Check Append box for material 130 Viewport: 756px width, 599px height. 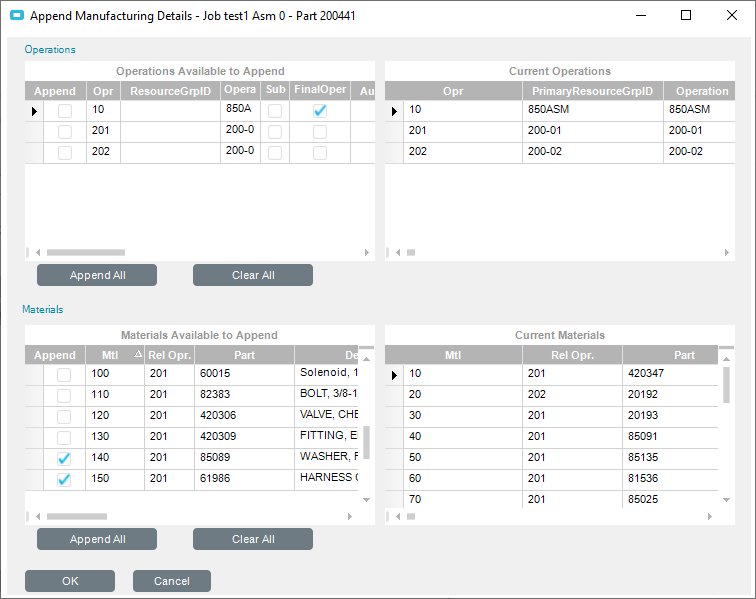click(x=64, y=438)
